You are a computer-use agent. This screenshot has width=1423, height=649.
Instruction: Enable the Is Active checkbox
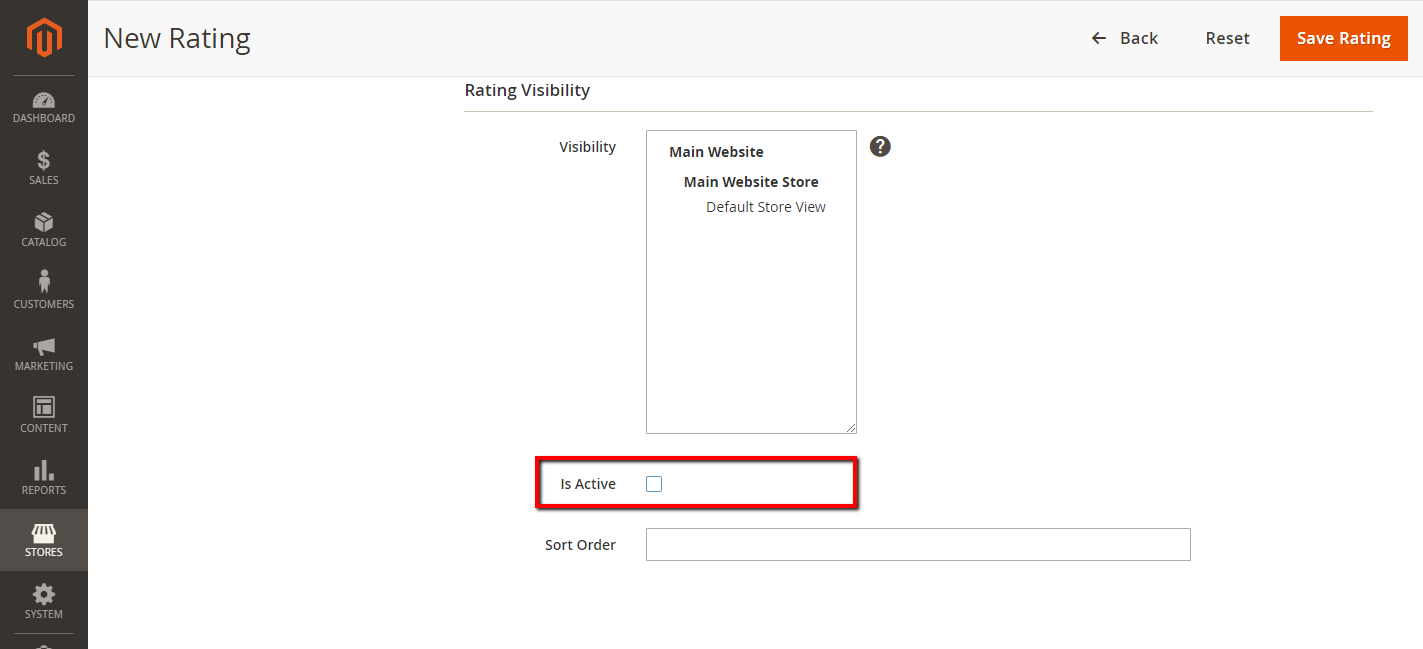654,483
